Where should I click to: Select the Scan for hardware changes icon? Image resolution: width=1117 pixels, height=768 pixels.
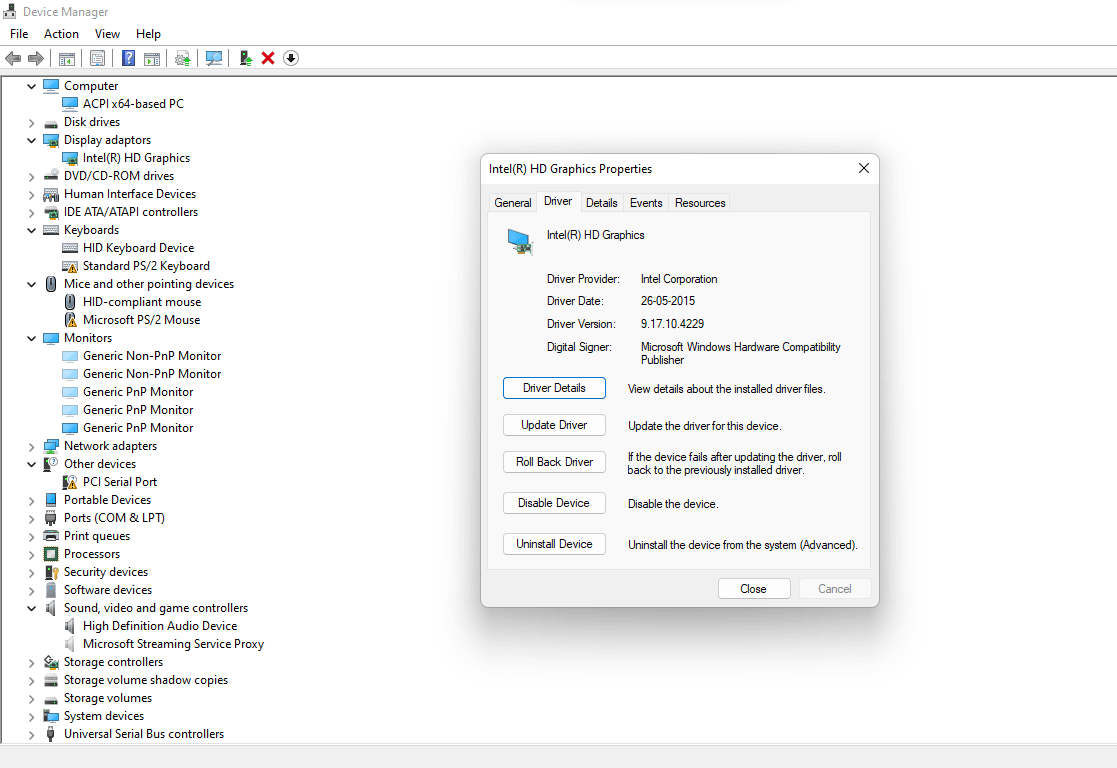coord(214,58)
